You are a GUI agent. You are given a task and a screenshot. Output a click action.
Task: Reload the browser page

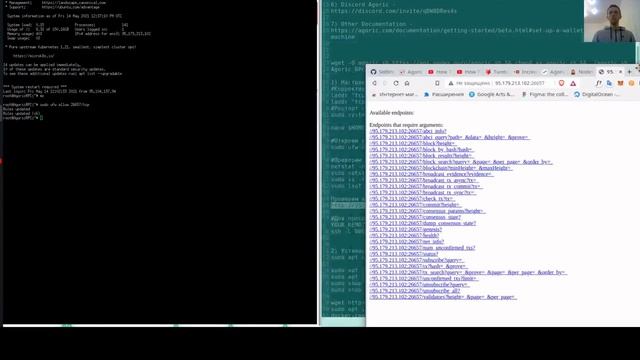(396, 83)
